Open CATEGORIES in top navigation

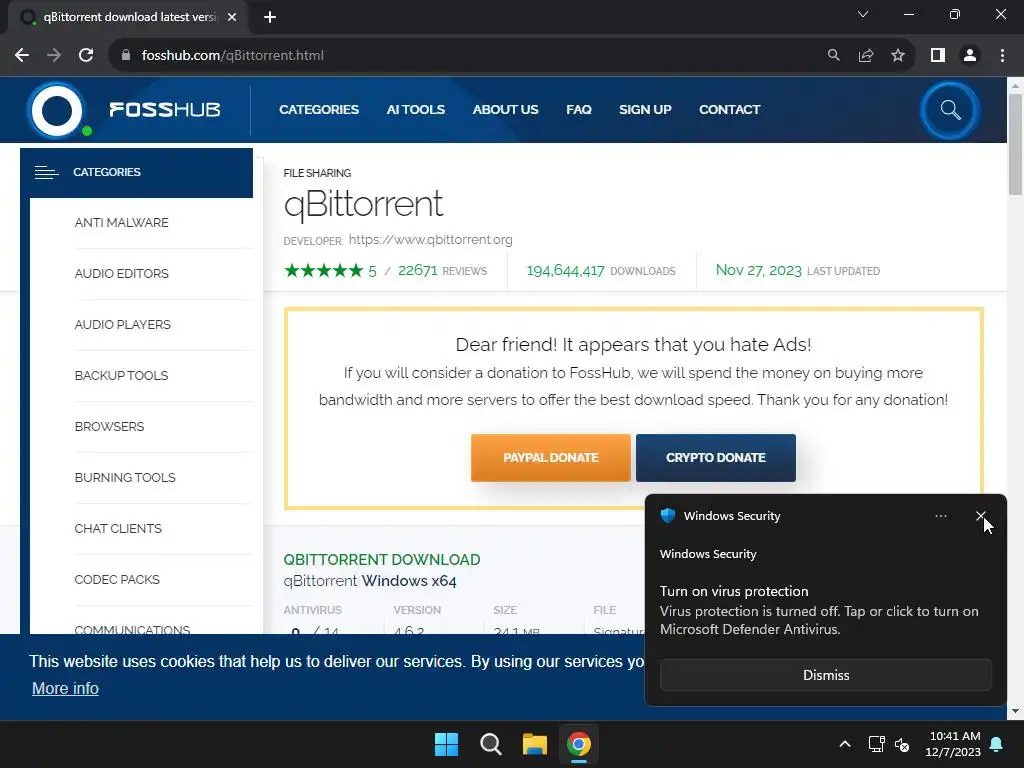[x=319, y=110]
